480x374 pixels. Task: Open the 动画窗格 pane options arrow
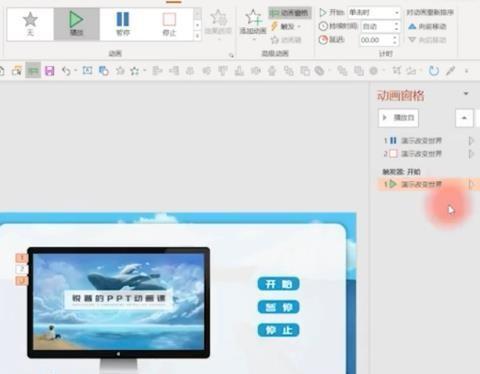coord(466,94)
